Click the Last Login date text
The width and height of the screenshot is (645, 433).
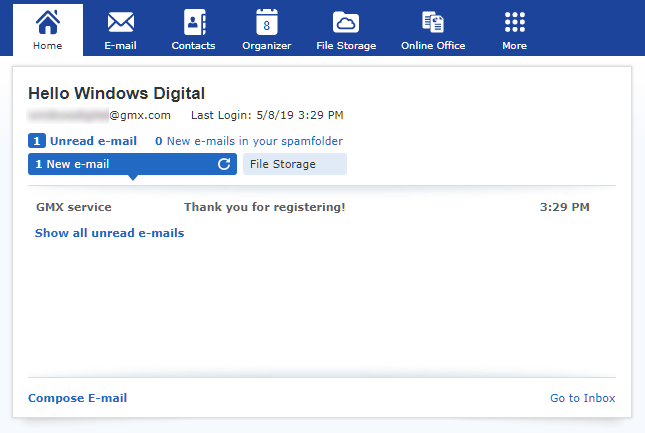pos(267,115)
